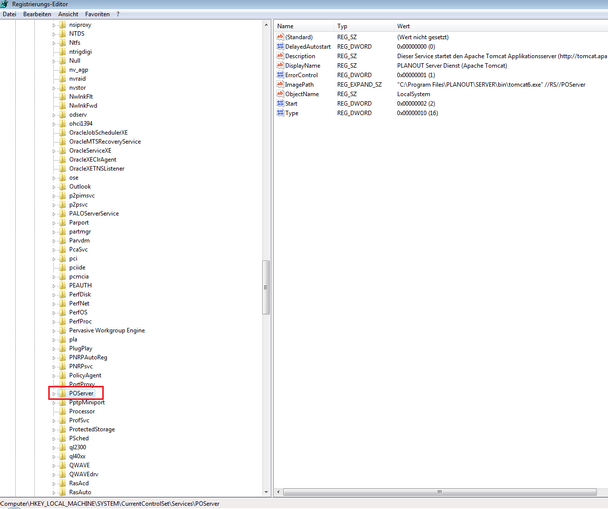Click the folder icon next to NTDS
The height and width of the screenshot is (509, 608).
[62, 34]
